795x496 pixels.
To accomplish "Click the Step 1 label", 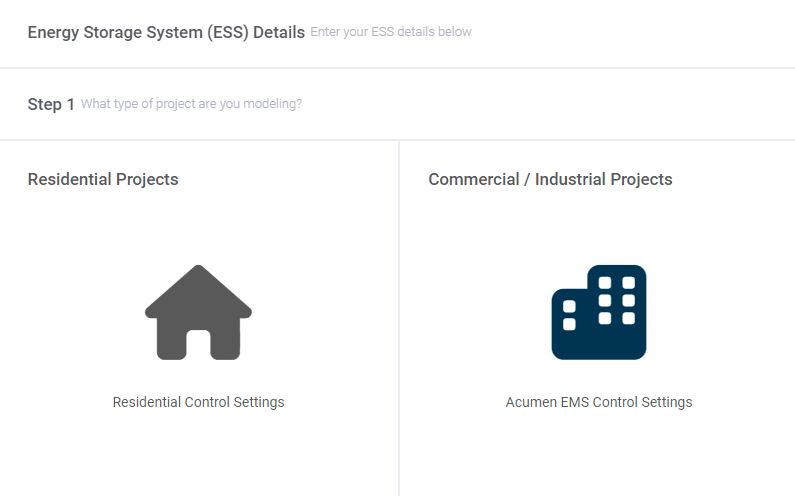I will click(x=51, y=104).
